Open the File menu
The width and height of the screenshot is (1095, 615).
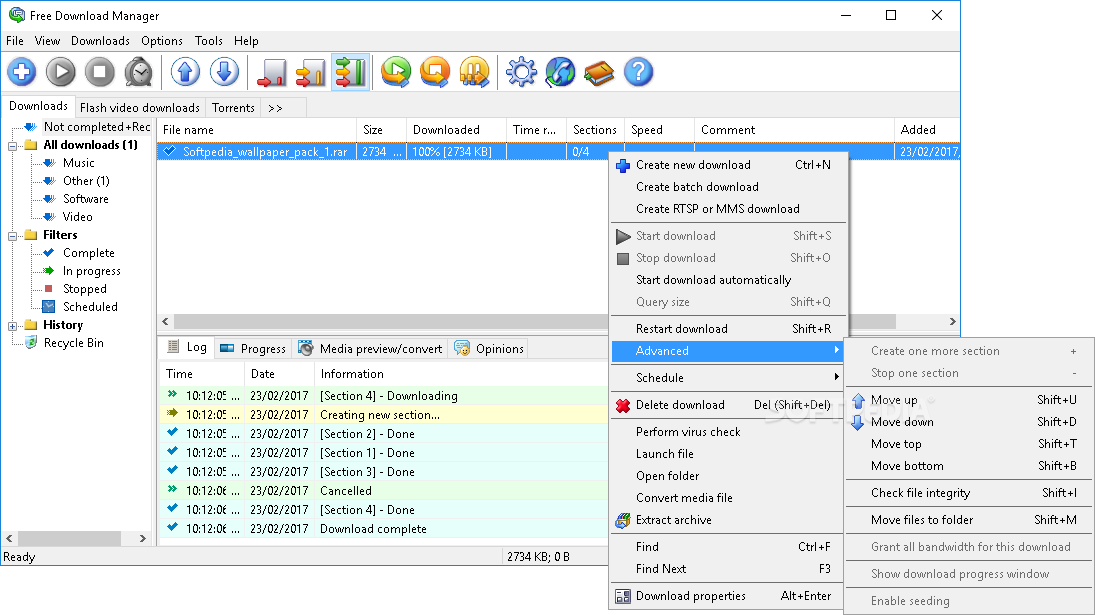point(15,40)
